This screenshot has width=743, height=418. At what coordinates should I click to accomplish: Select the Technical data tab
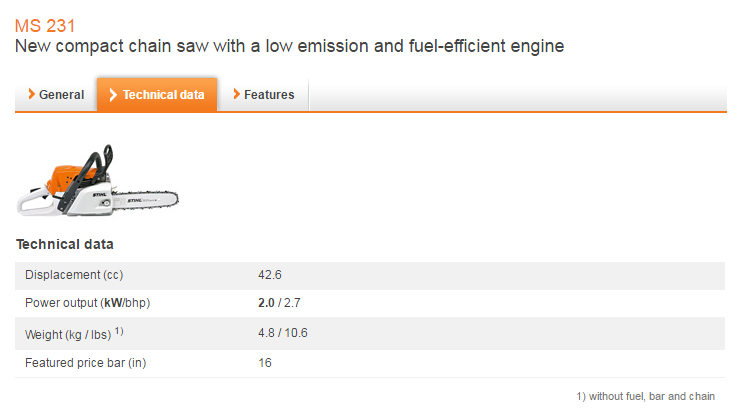157,95
